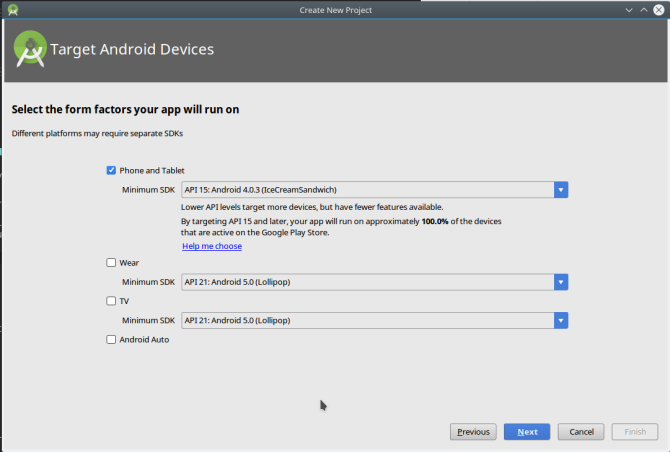Close the Create New Project dialog
670x452 pixels.
click(658, 10)
